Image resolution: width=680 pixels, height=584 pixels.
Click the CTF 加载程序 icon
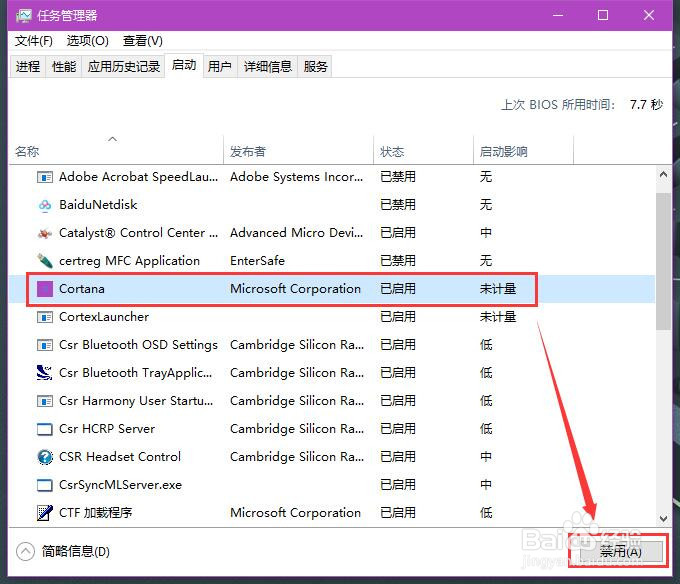click(45, 513)
